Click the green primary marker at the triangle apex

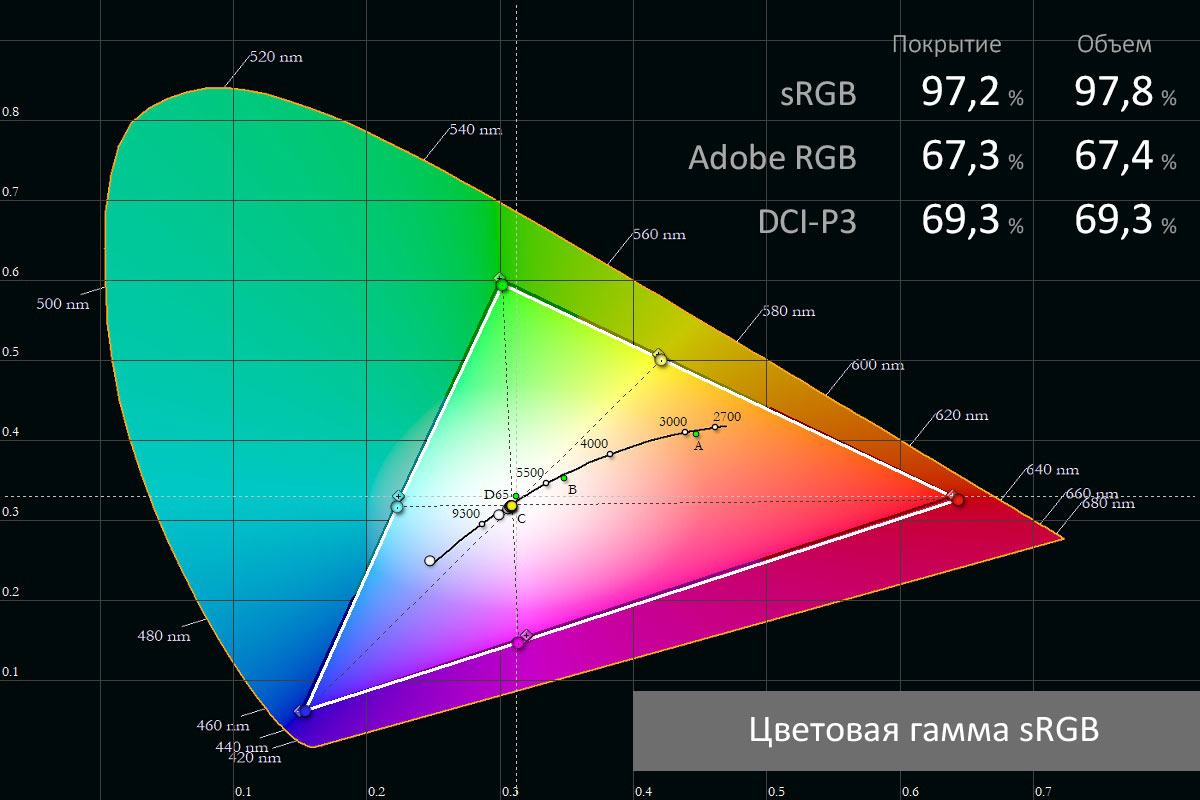point(502,284)
